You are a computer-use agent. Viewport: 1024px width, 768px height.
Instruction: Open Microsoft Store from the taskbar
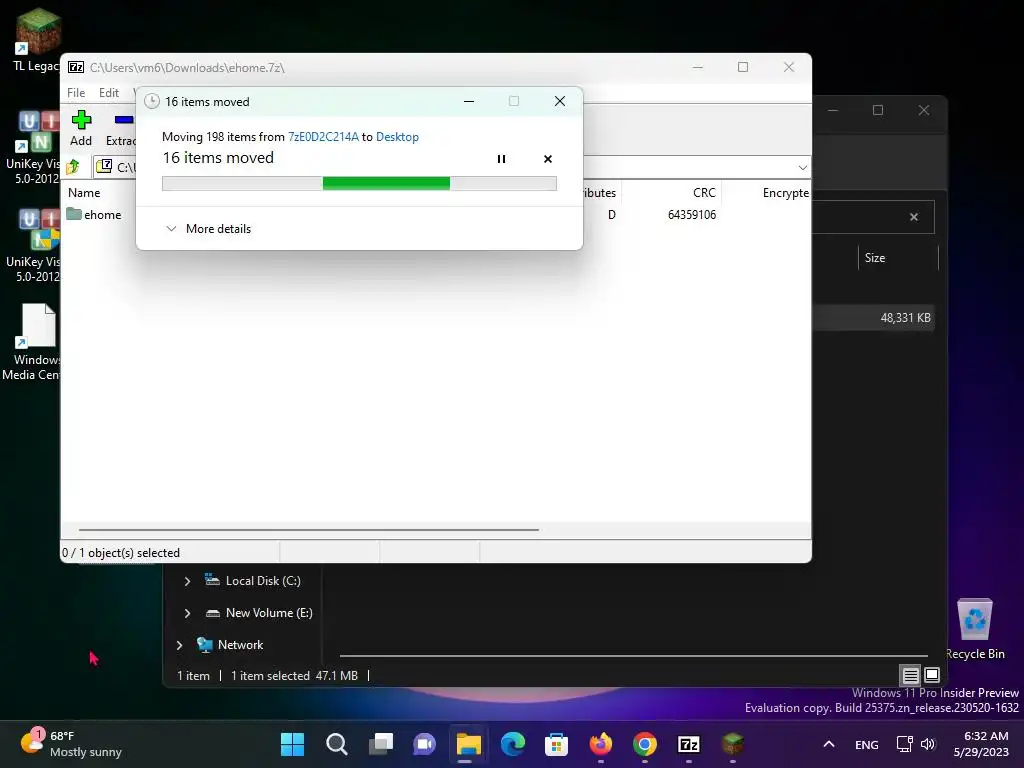[556, 744]
